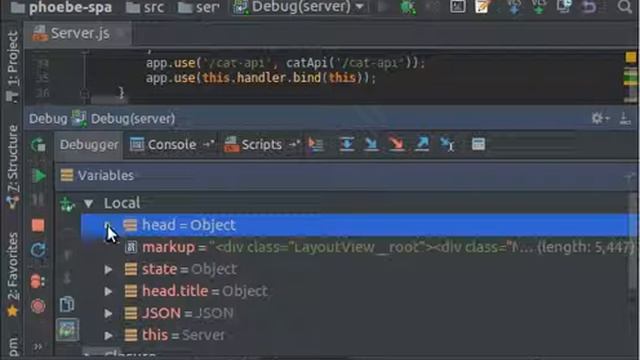Click the code folding marker beside closing brace
The image size is (640, 360).
84,93
